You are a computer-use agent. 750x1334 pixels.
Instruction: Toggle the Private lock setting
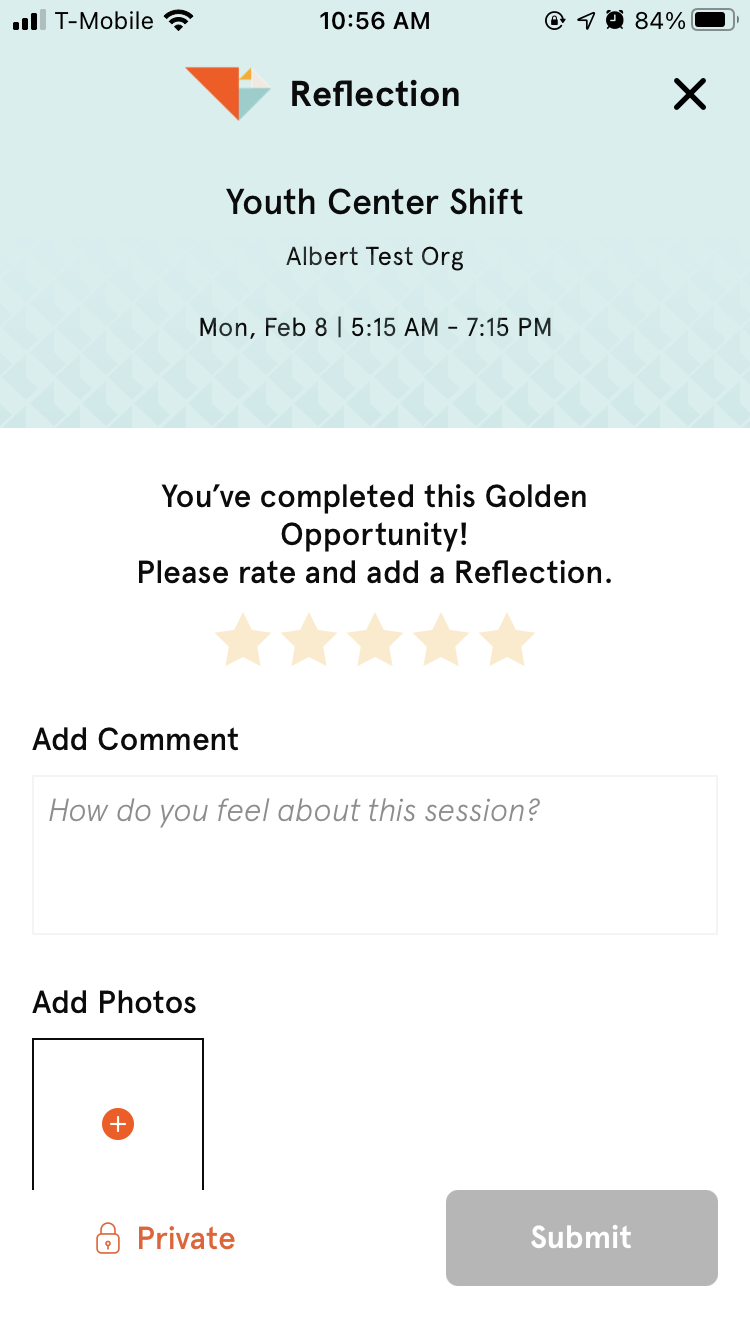pos(165,1238)
